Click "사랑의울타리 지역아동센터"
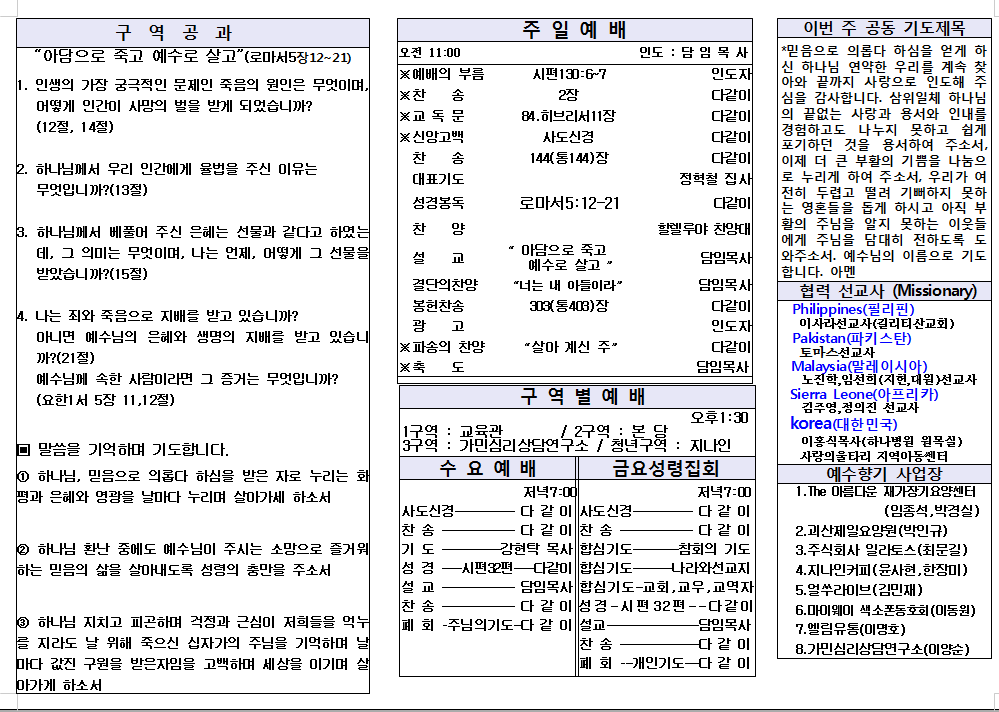999x712 pixels. (874, 457)
